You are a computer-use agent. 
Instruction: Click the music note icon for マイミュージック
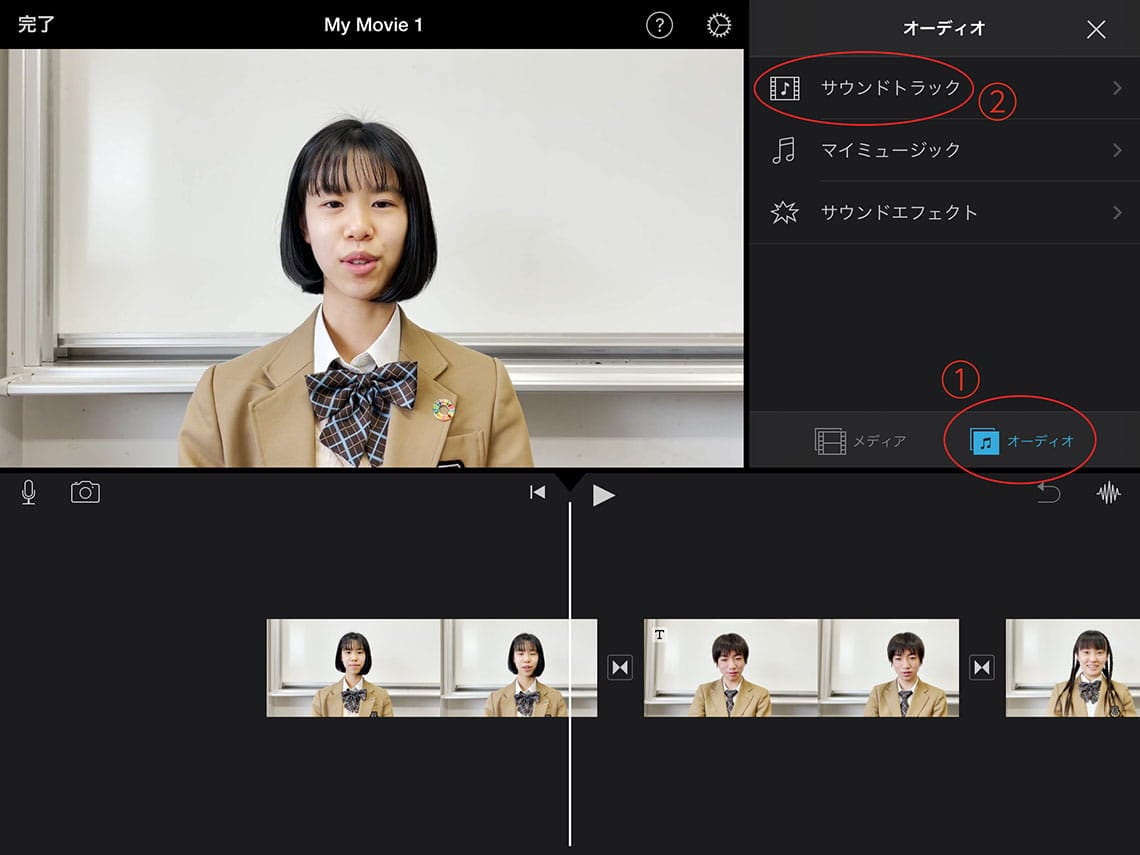pos(784,150)
